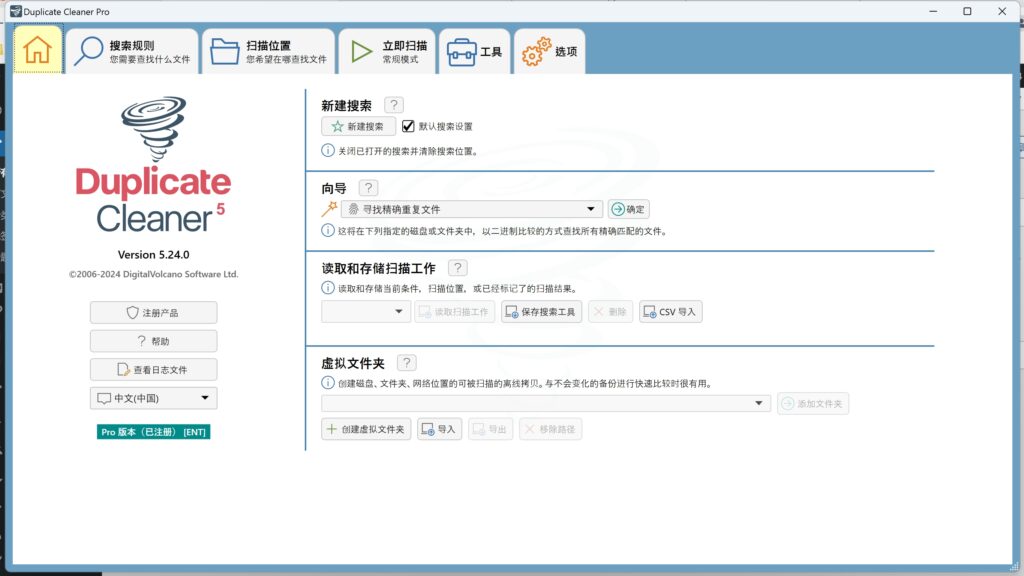This screenshot has width=1024, height=576.
Task: Open help for 新建搜索 section
Action: pyautogui.click(x=394, y=105)
